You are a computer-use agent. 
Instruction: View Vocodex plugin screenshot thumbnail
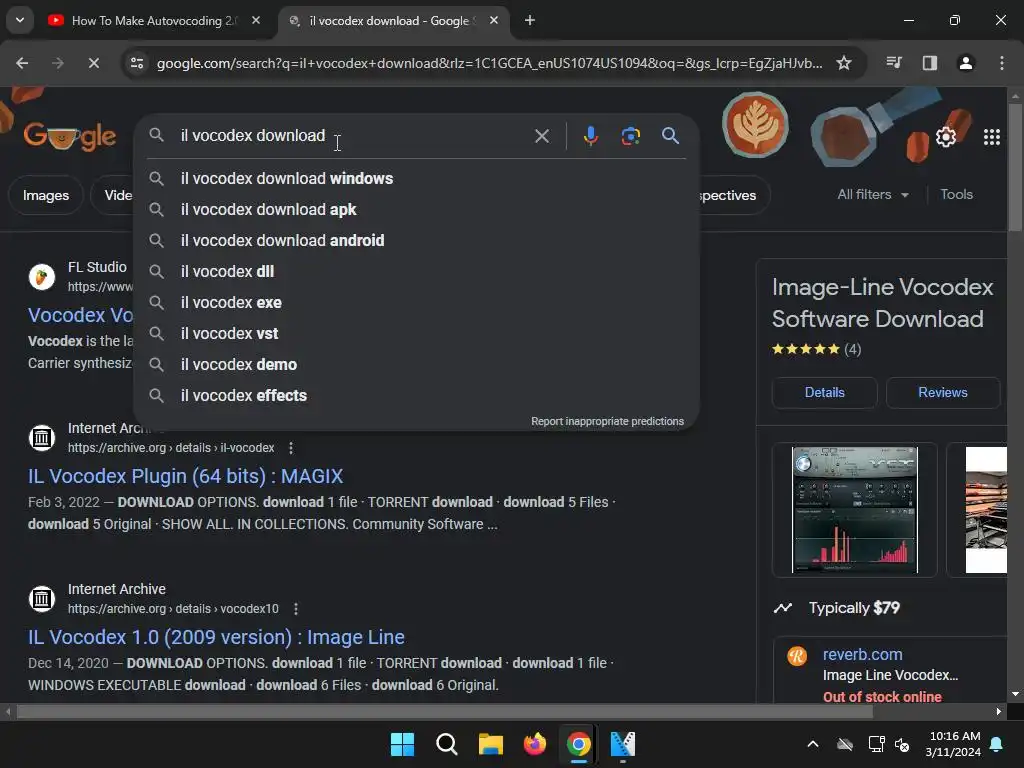854,510
